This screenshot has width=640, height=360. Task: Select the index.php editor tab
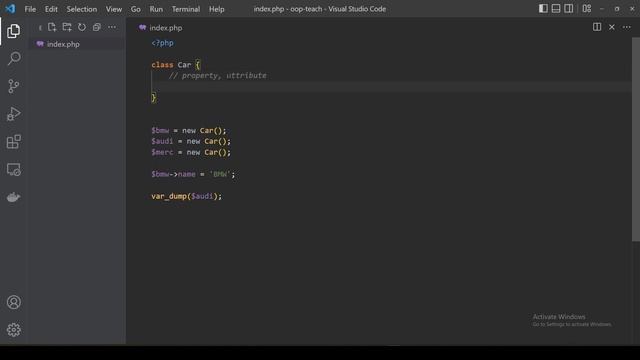click(x=160, y=28)
